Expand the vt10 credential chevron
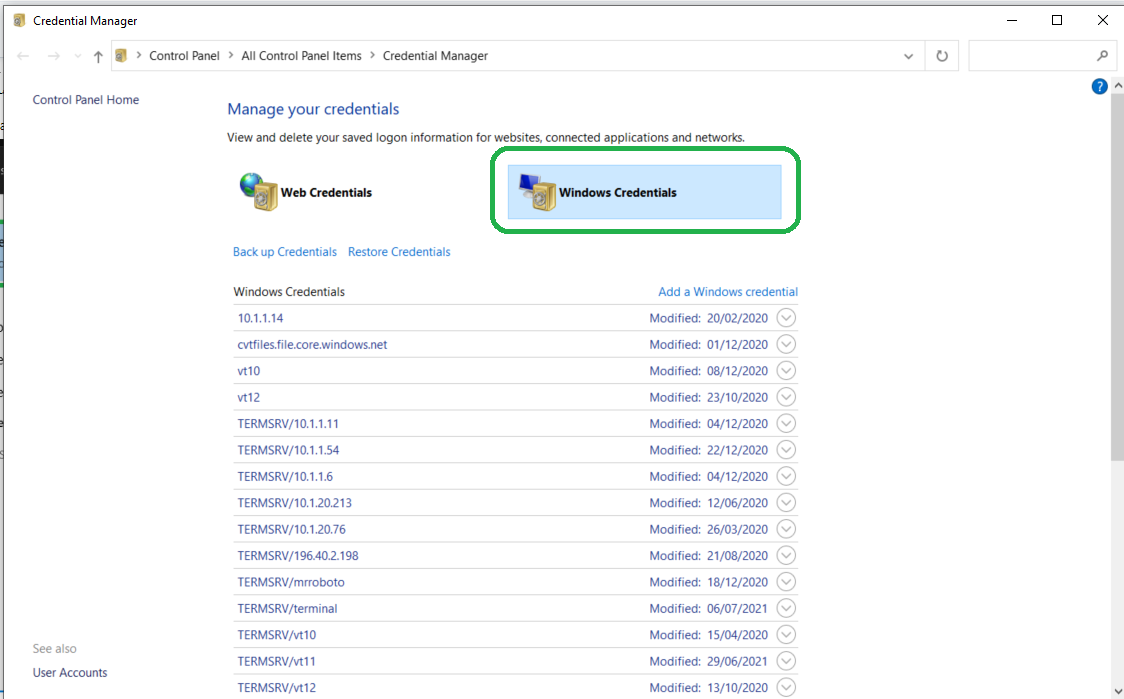The image size is (1124, 699). (x=786, y=371)
